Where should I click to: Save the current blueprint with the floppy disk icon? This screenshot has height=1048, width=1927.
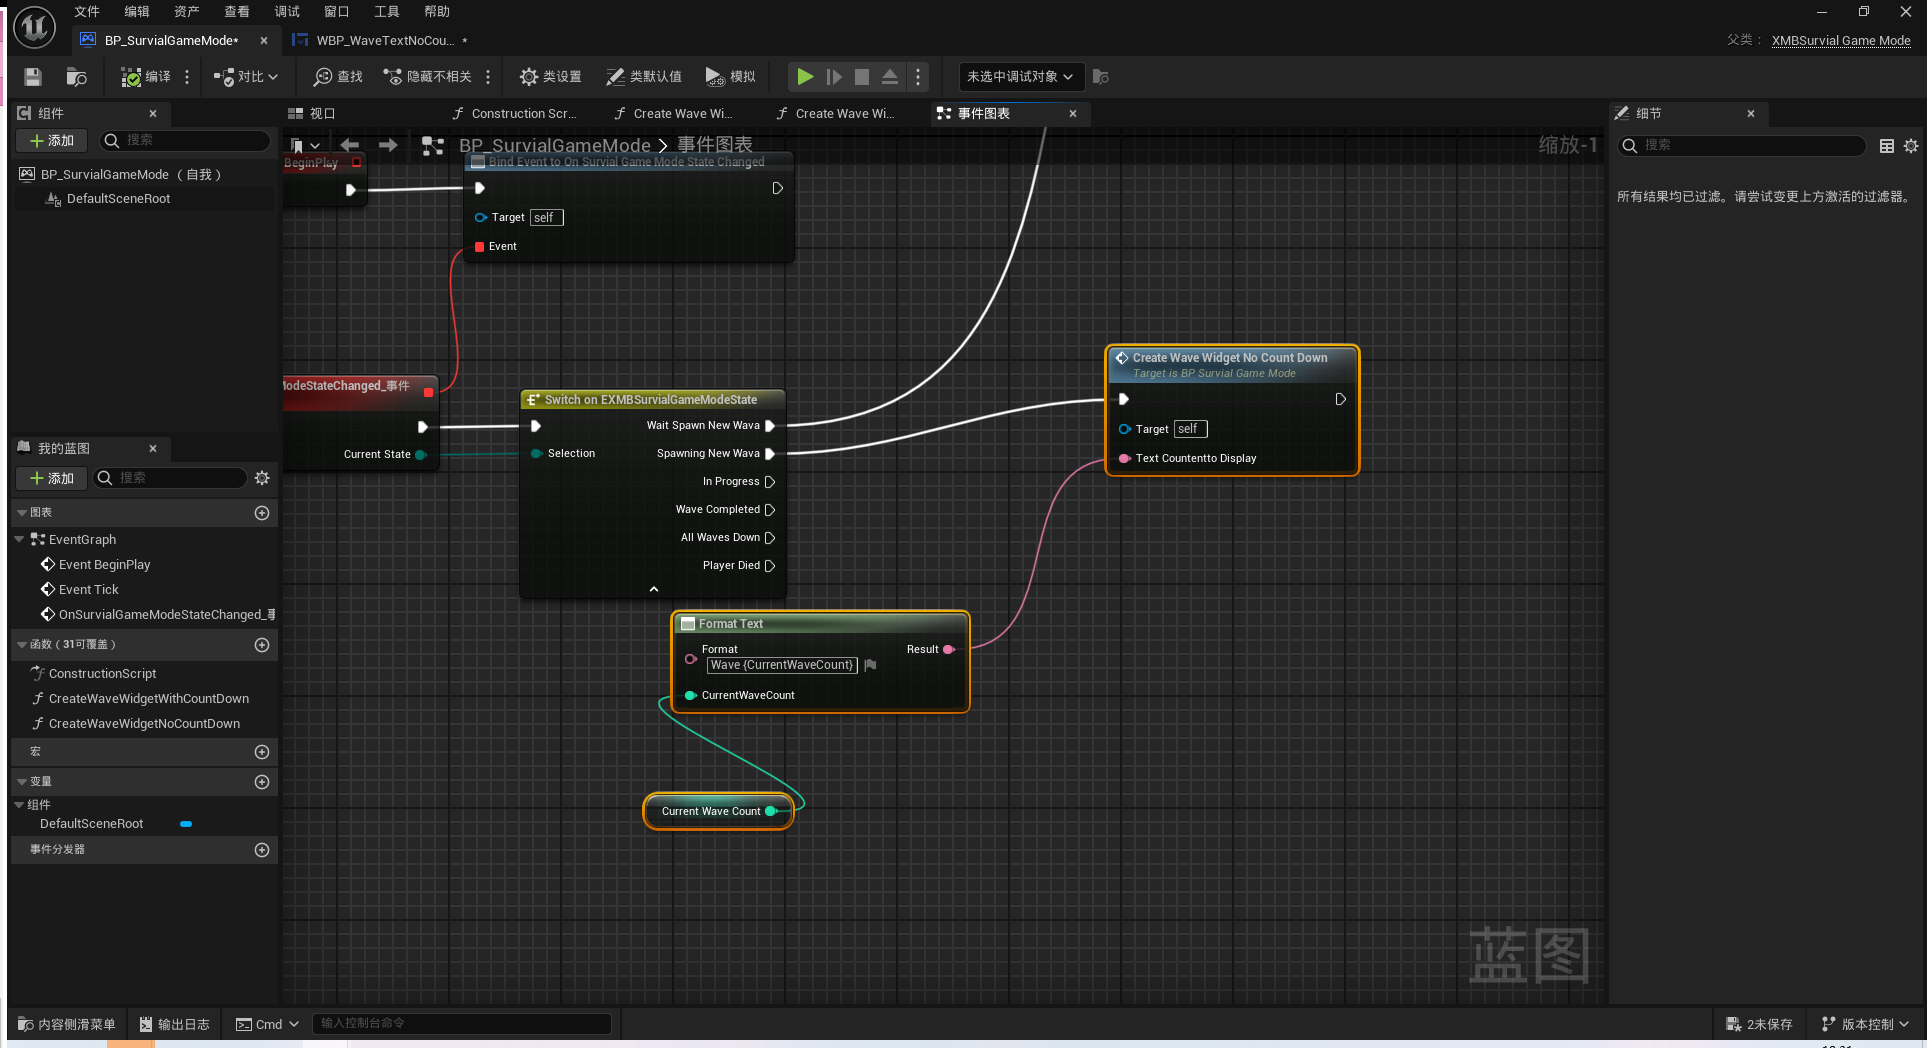click(x=33, y=77)
